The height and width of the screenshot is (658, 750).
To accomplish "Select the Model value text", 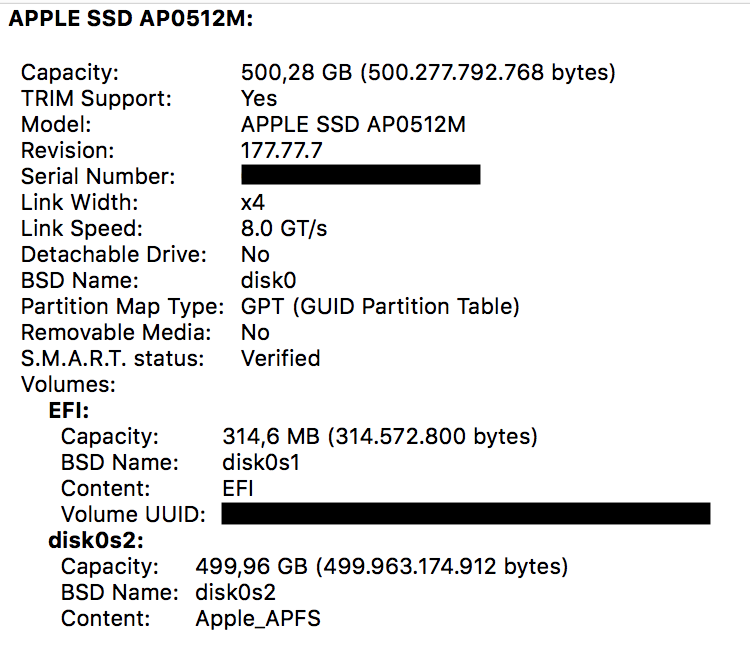I will click(x=353, y=125).
